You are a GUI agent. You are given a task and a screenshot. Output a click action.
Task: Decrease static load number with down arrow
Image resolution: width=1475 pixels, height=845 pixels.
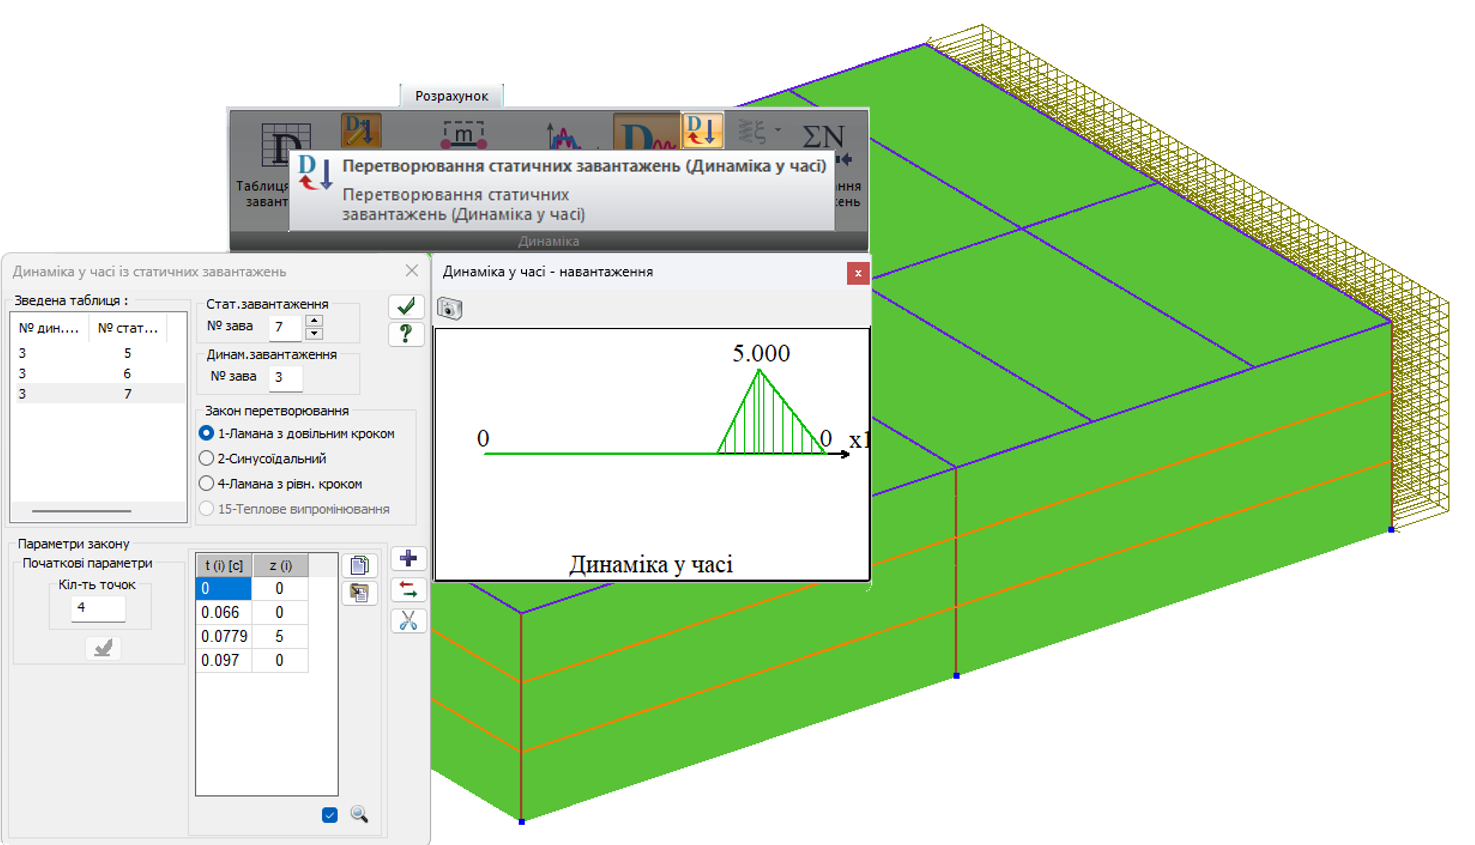coord(314,333)
